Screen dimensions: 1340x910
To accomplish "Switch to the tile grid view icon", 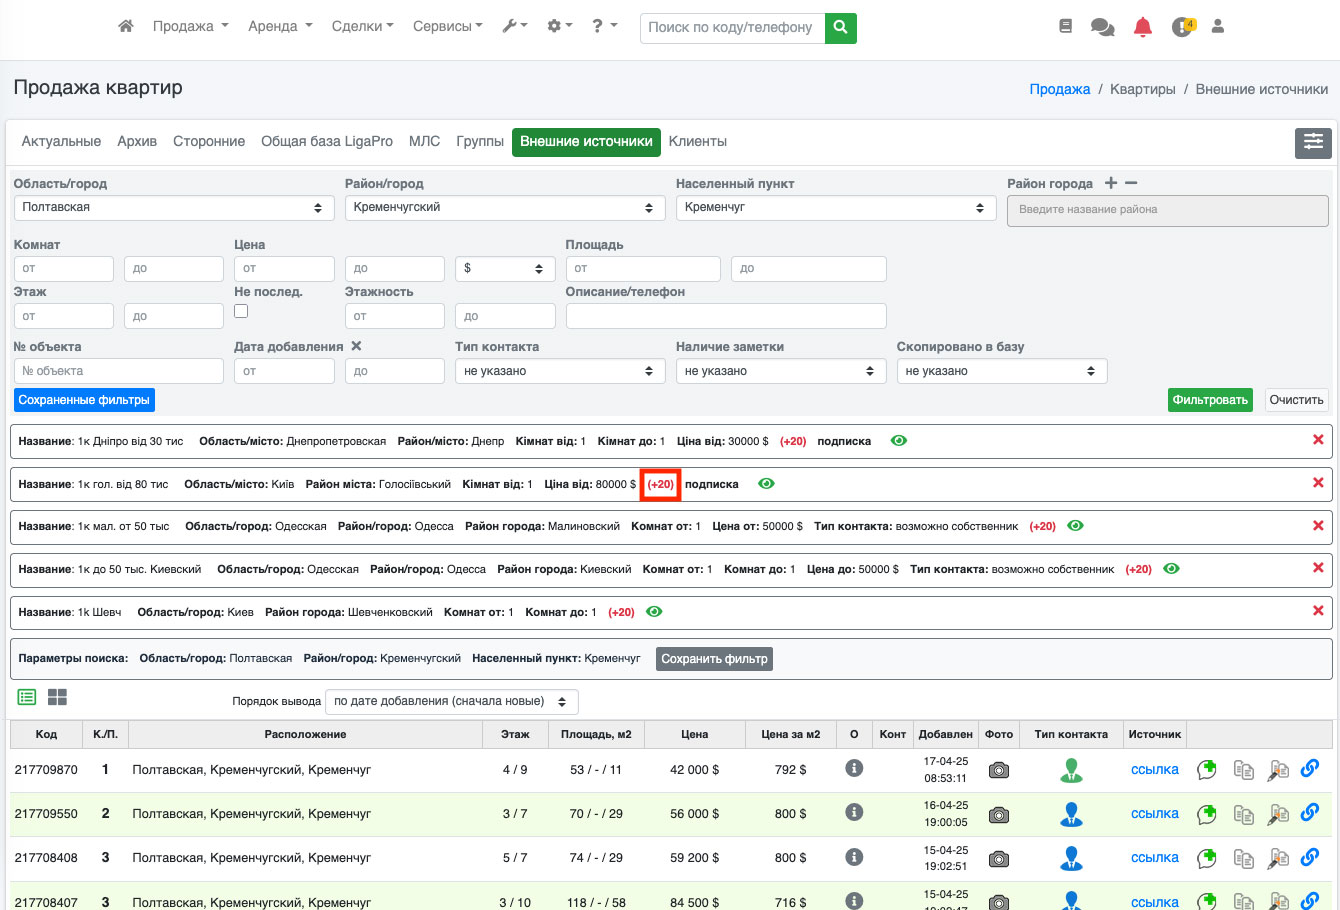I will point(57,697).
